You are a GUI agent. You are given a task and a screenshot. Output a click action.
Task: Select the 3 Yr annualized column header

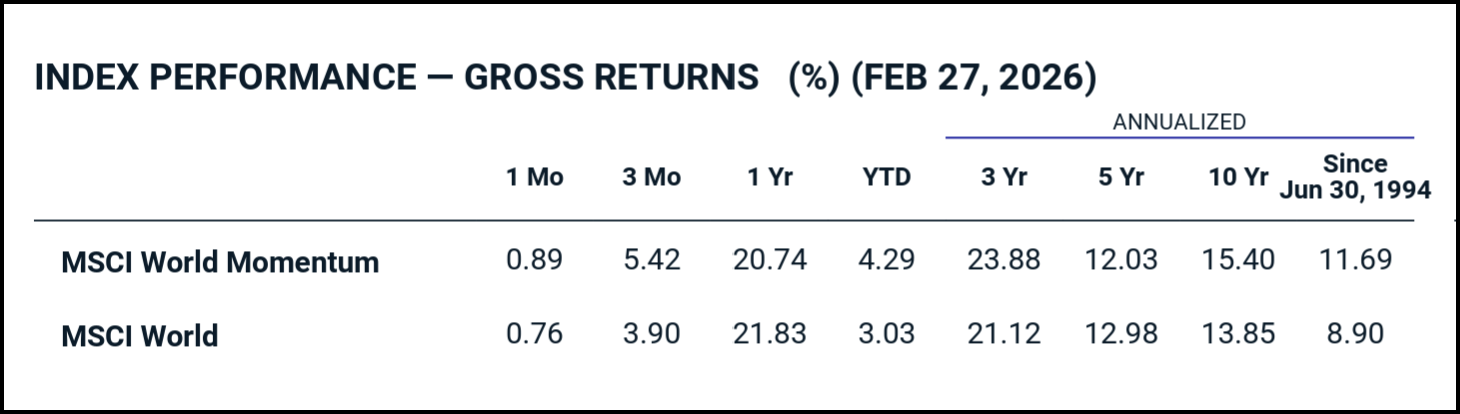click(1003, 177)
